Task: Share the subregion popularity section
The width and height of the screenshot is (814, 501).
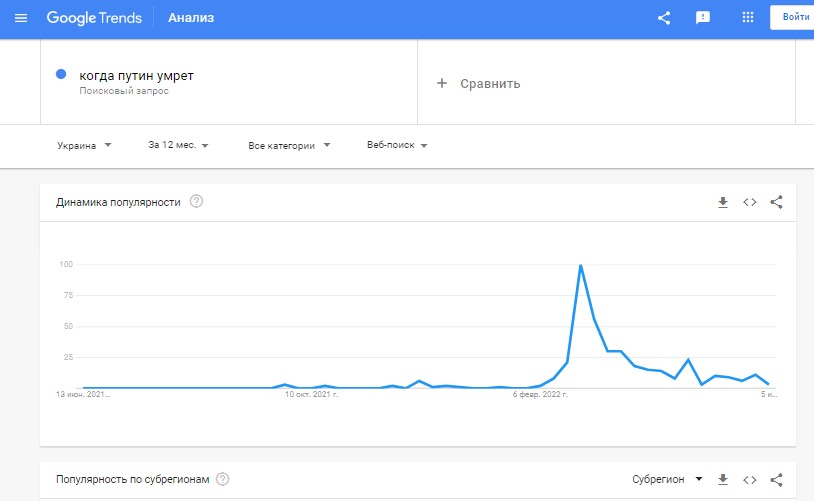Action: tap(777, 480)
